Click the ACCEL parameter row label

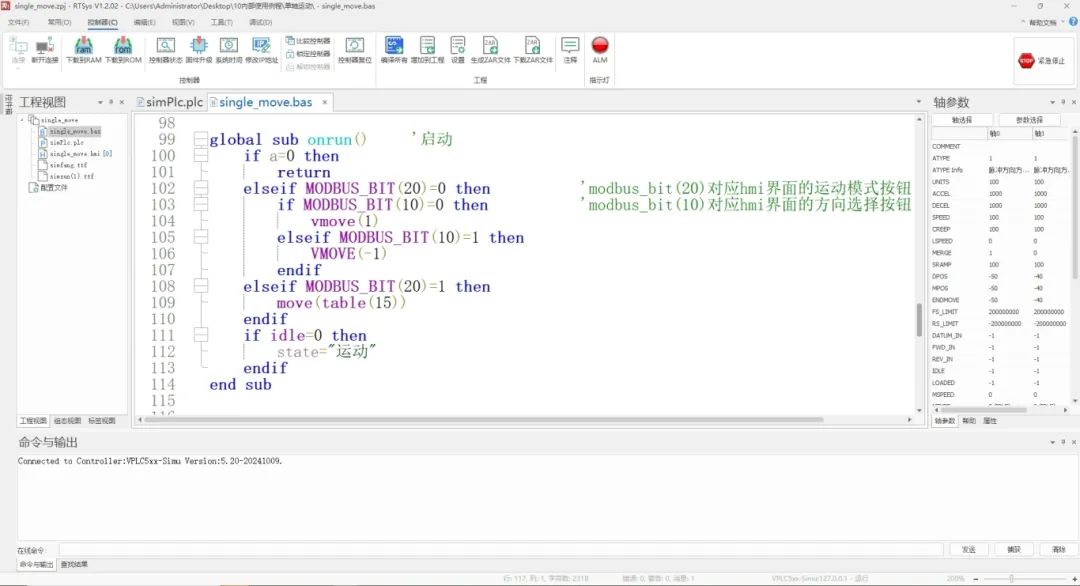(941, 194)
